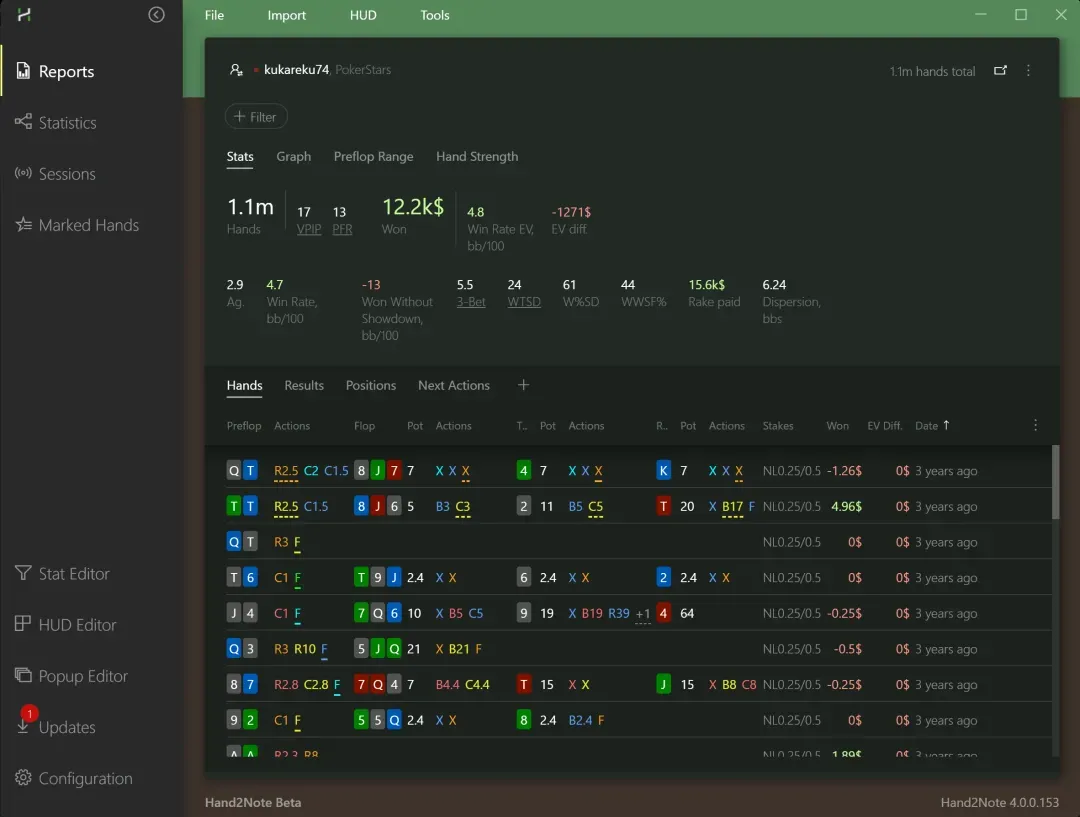
Task: Go to Sessions in the sidebar
Action: [66, 174]
